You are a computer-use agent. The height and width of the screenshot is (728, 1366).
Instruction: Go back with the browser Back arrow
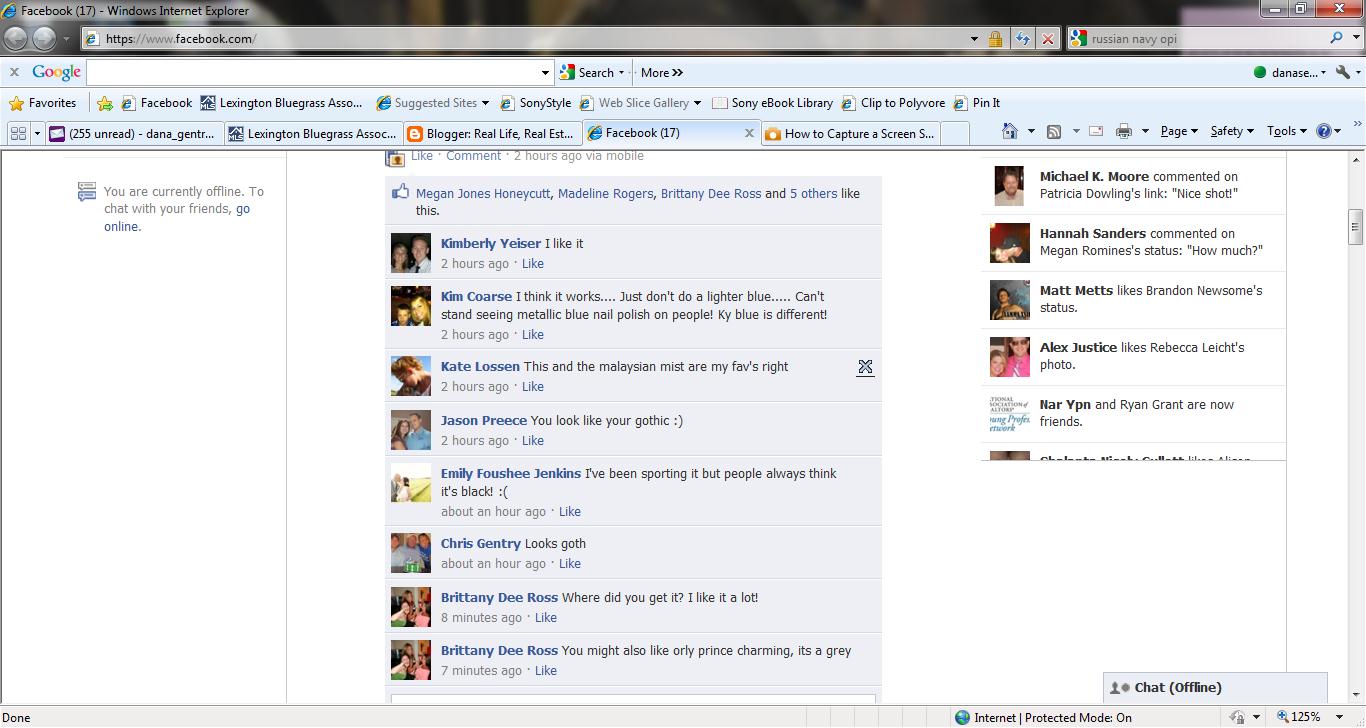[16, 39]
